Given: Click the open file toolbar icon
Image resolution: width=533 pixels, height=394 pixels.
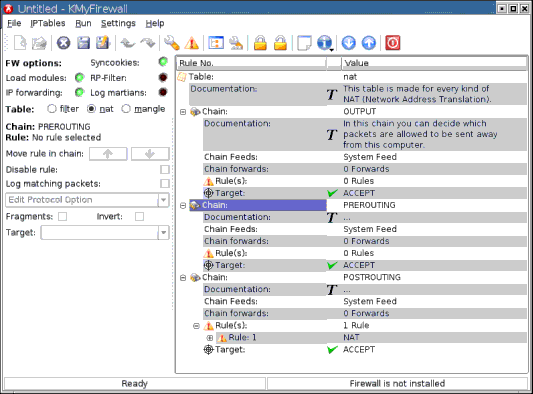Looking at the screenshot, I should pos(39,43).
